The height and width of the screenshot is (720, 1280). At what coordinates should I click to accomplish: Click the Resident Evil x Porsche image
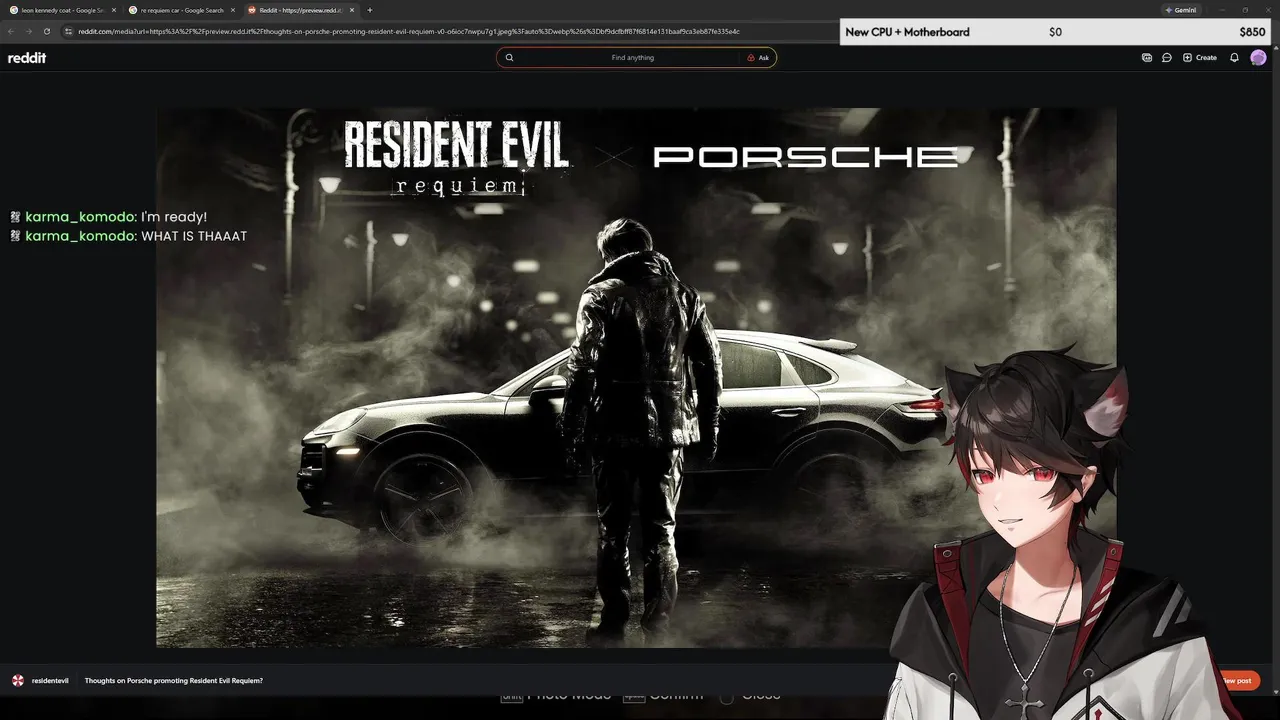click(636, 377)
